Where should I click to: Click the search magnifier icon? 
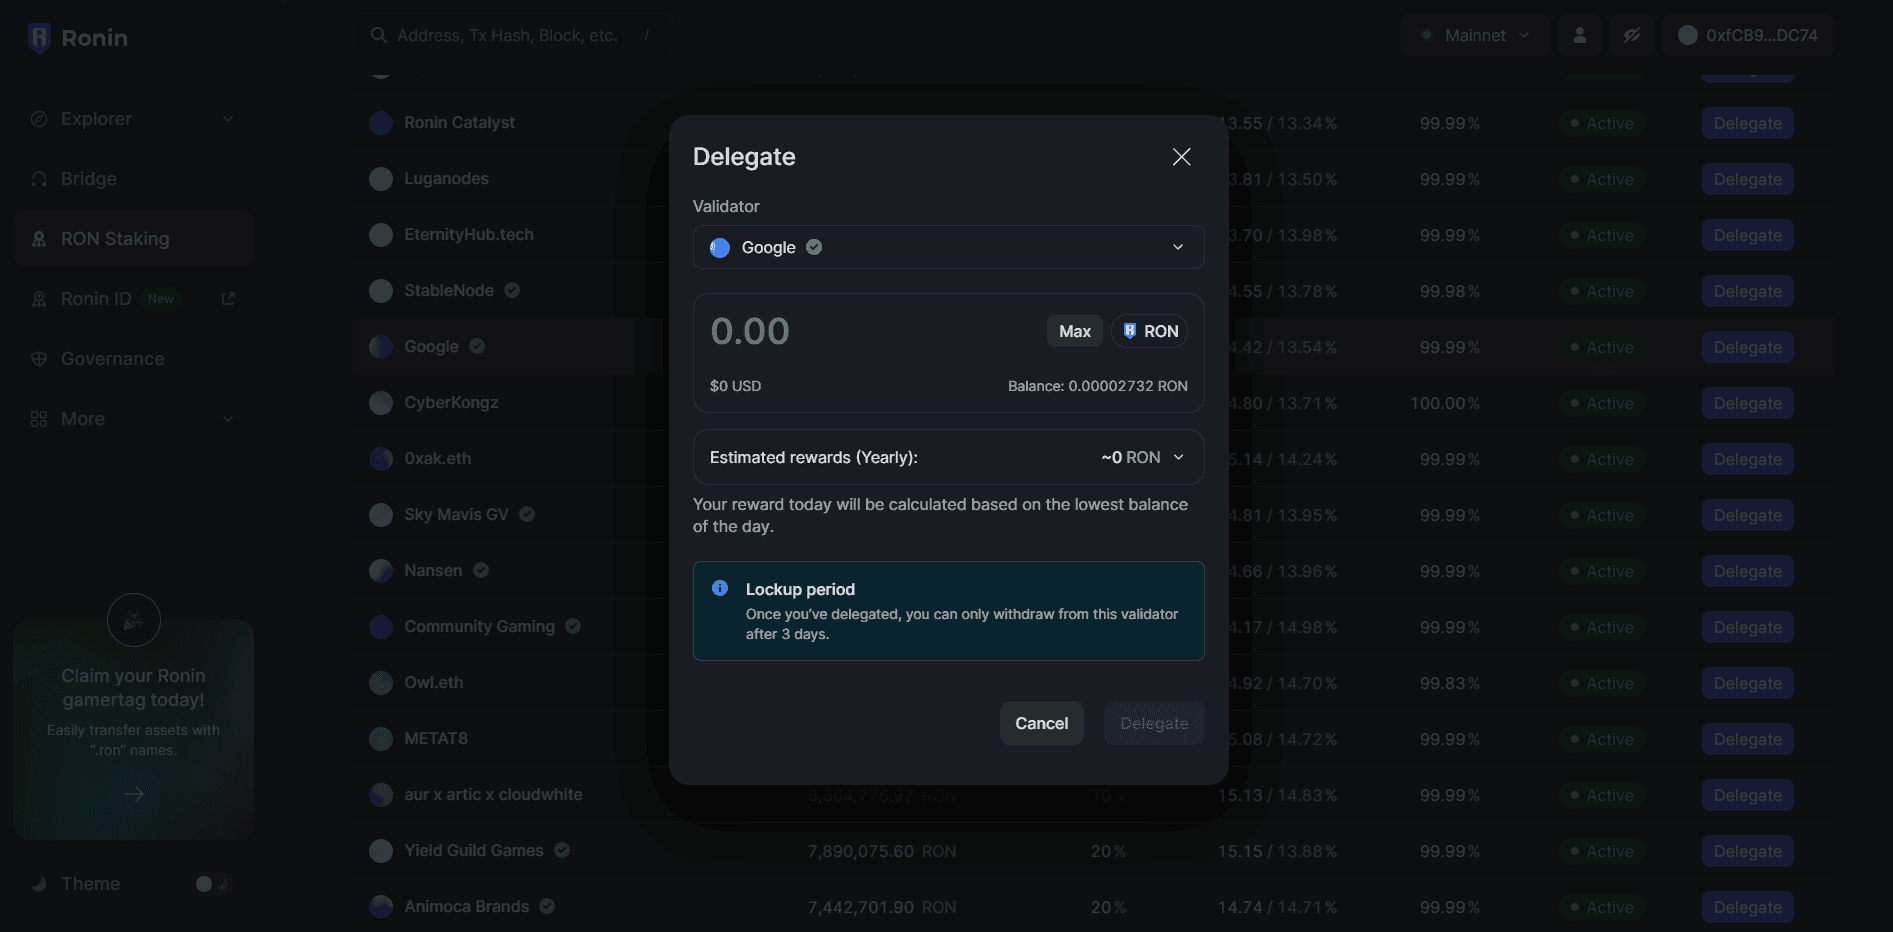(x=379, y=34)
